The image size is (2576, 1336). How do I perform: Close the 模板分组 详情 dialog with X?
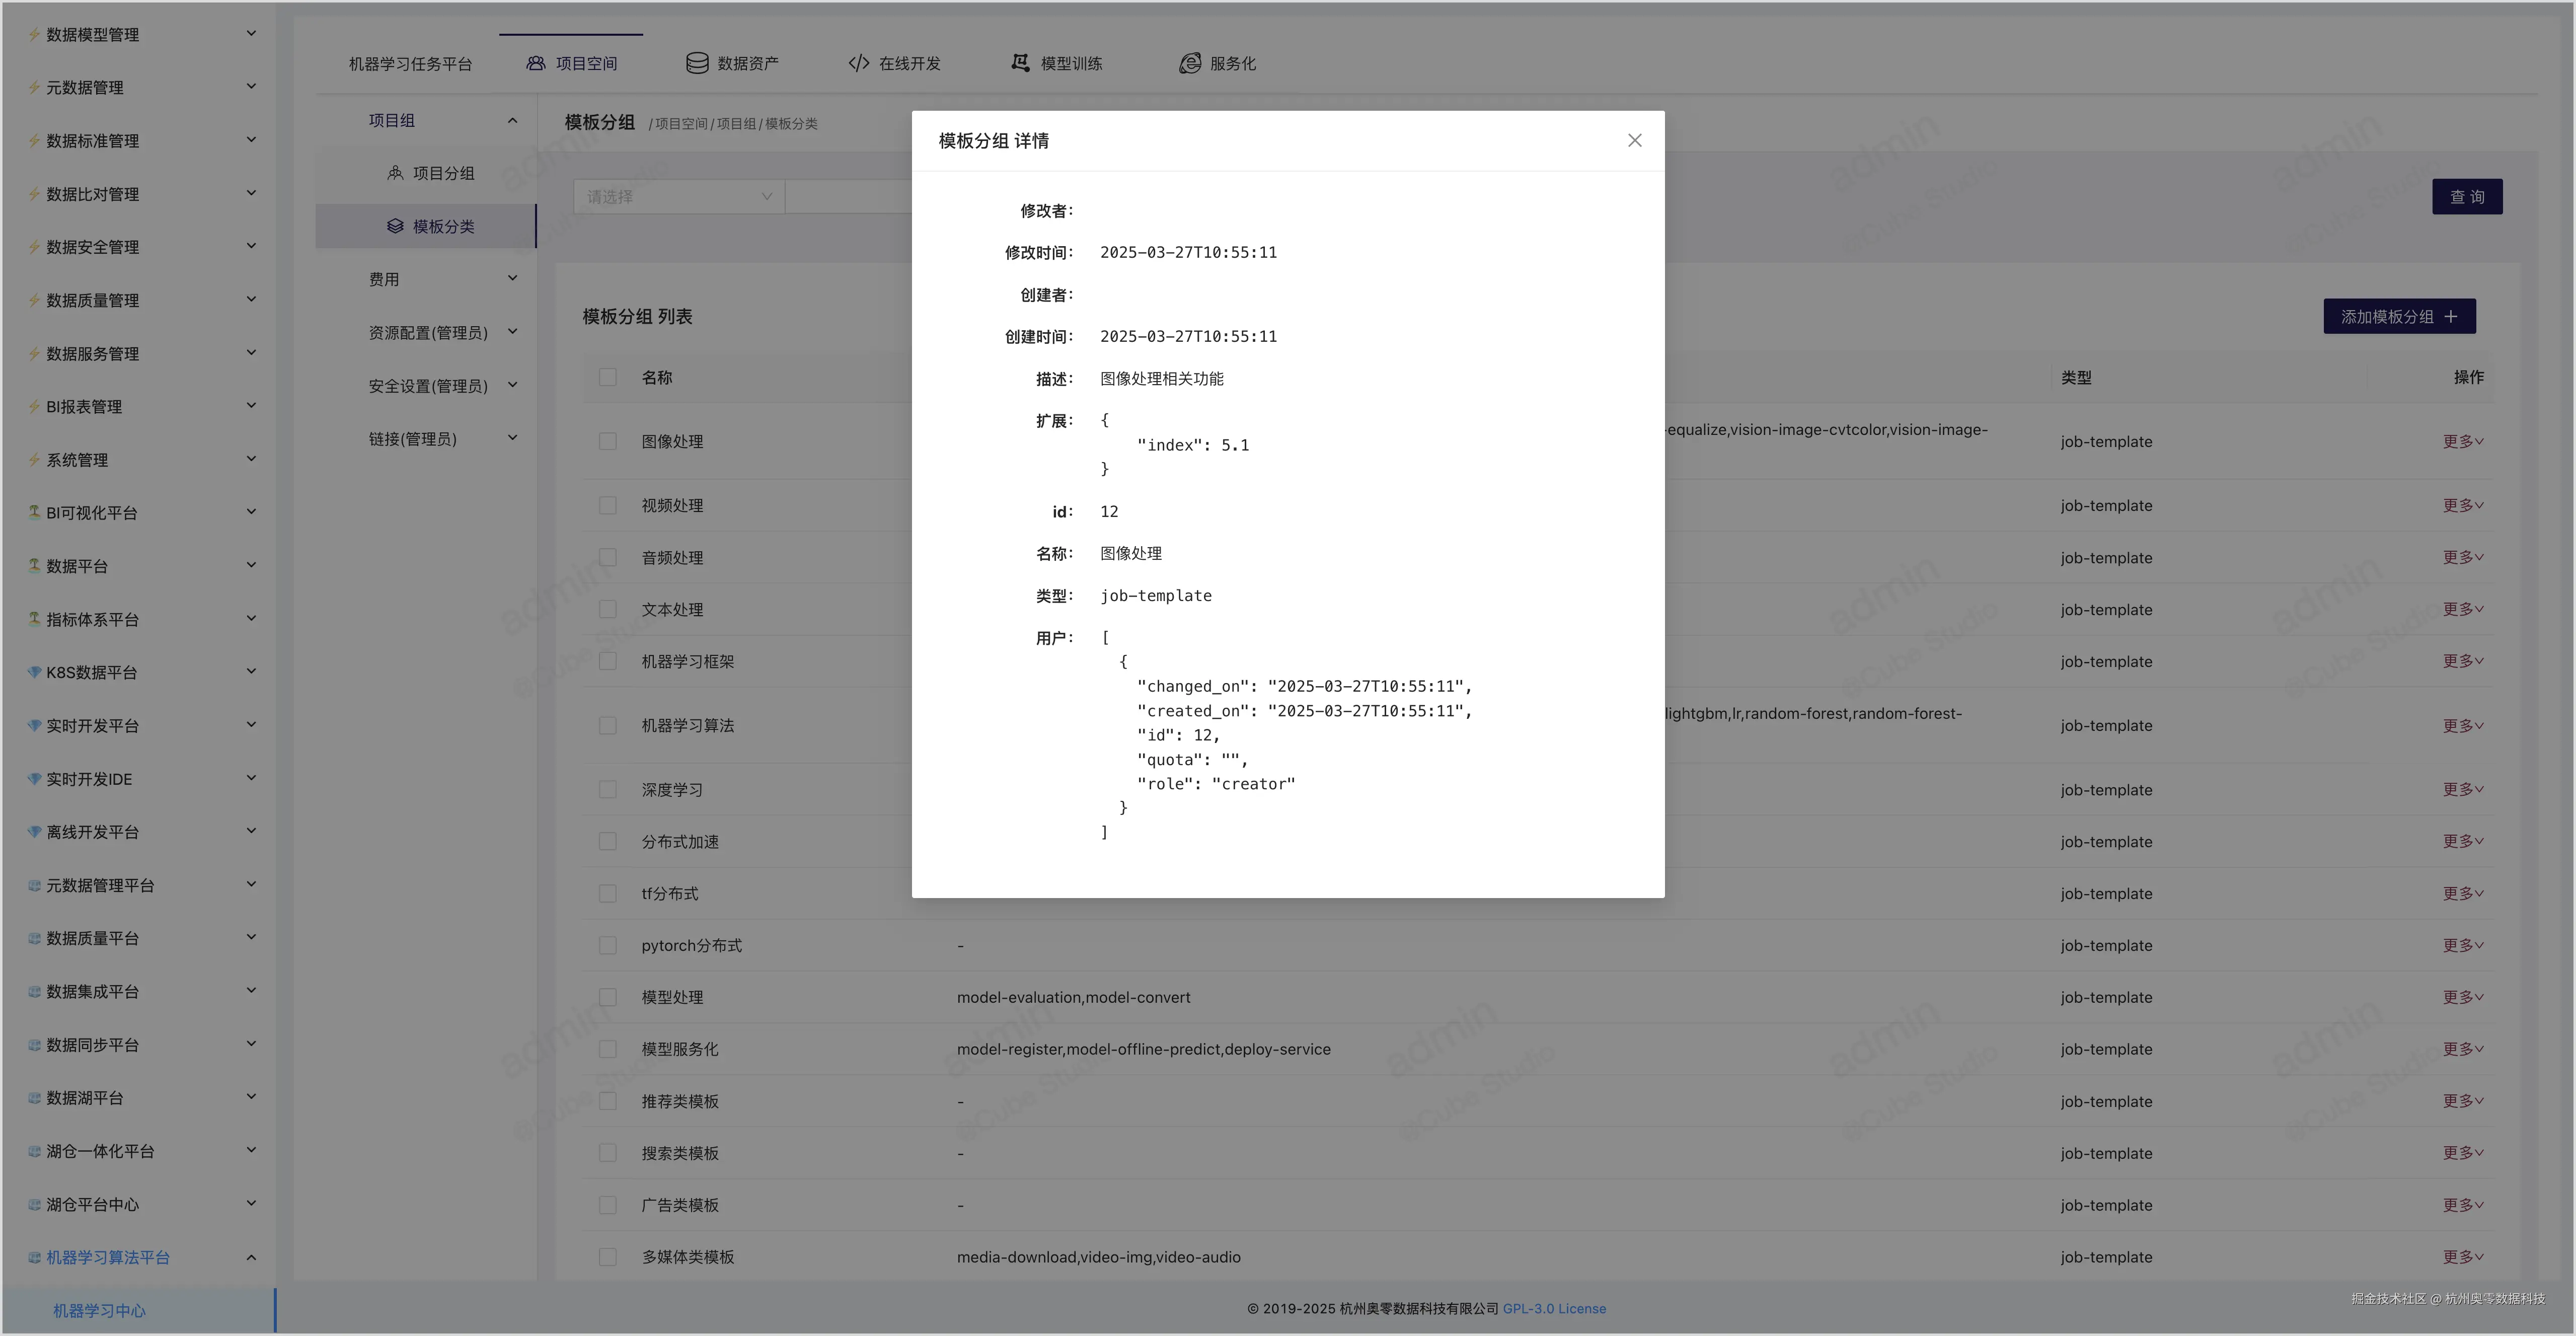point(1634,141)
